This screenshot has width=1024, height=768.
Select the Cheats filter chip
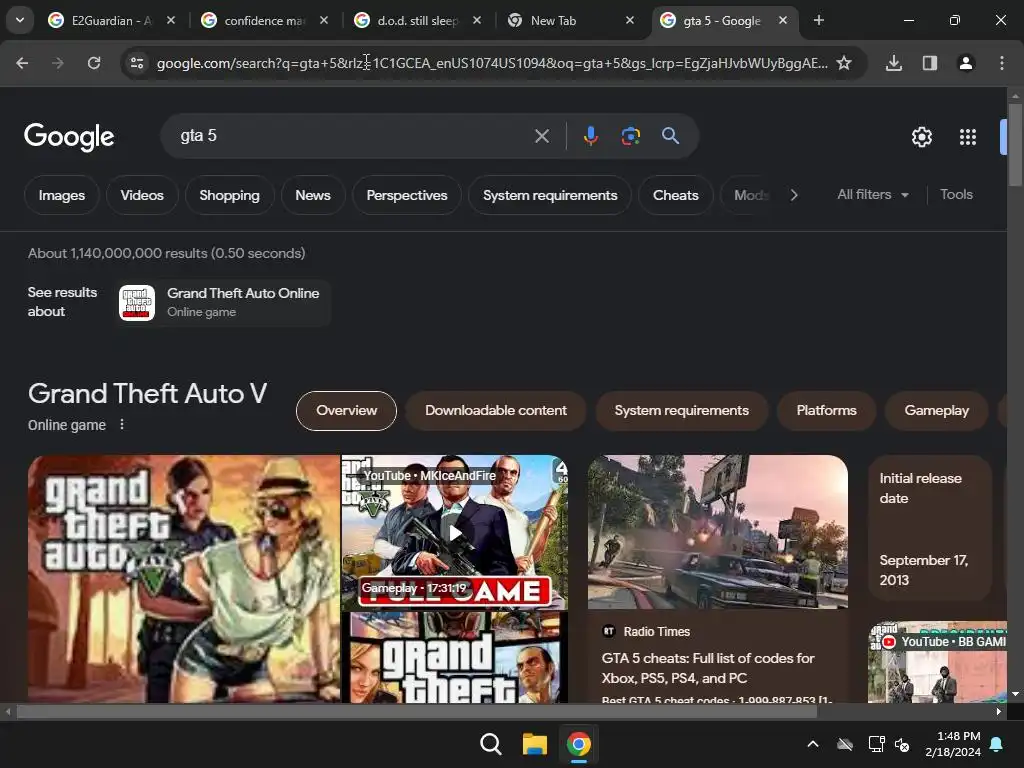[675, 195]
